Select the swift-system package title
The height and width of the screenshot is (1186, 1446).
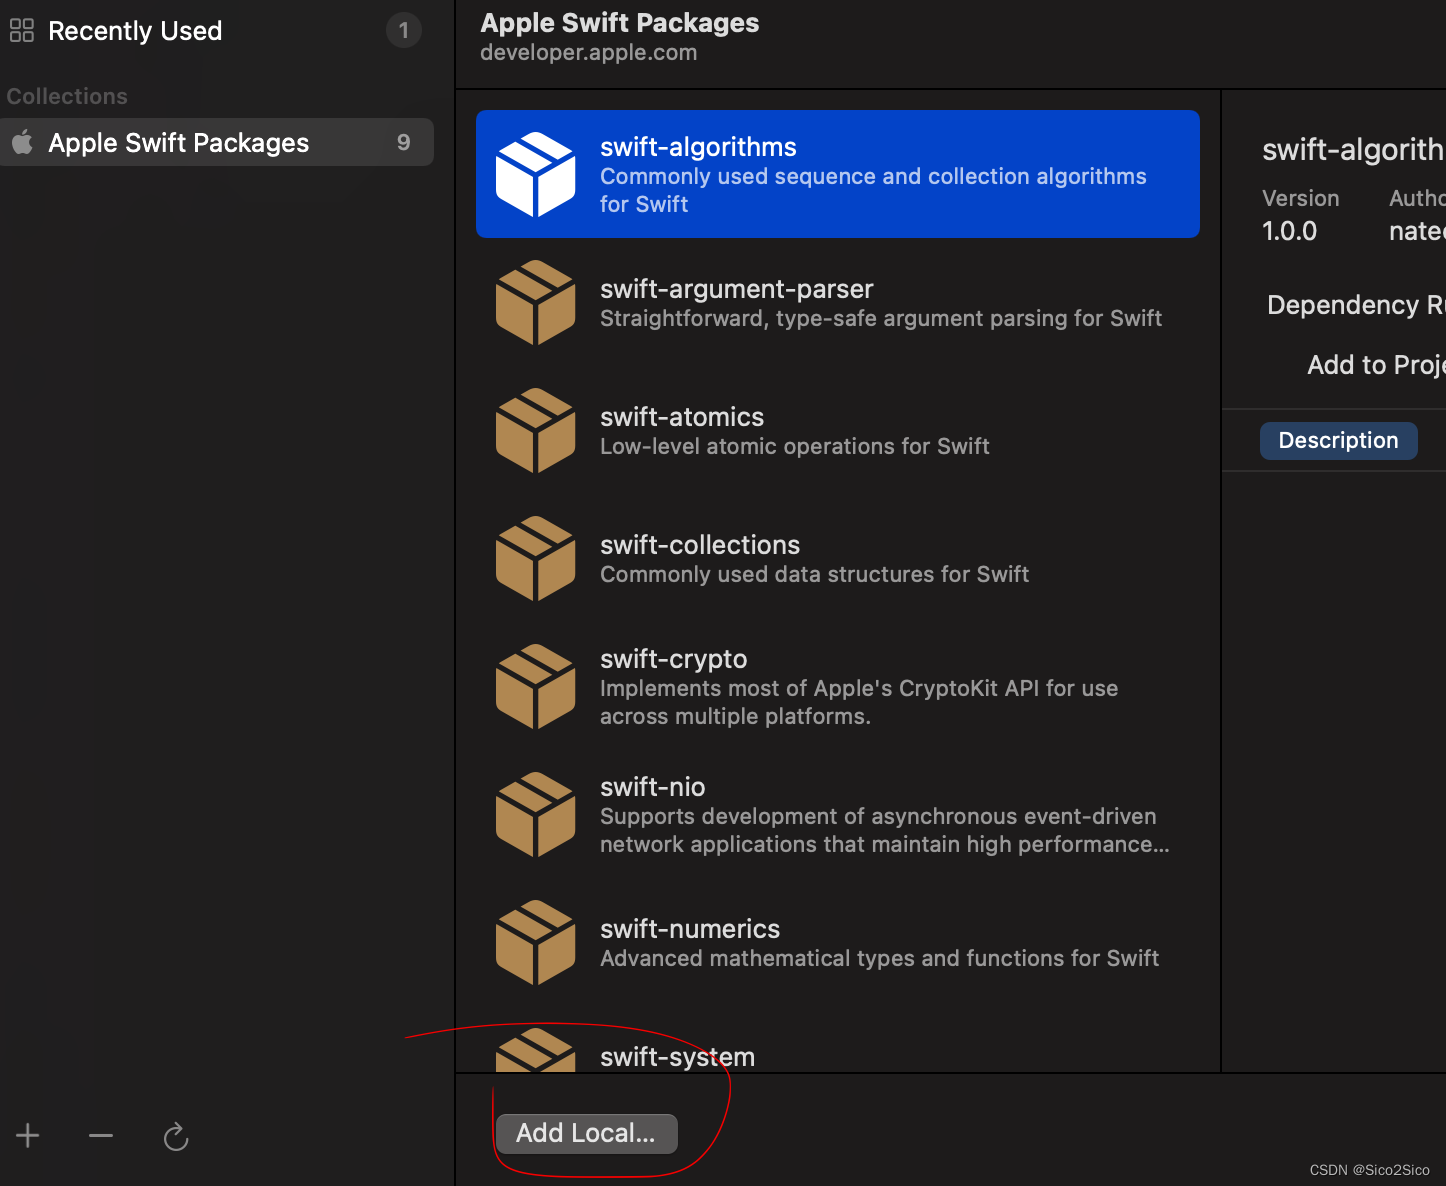tap(678, 1057)
